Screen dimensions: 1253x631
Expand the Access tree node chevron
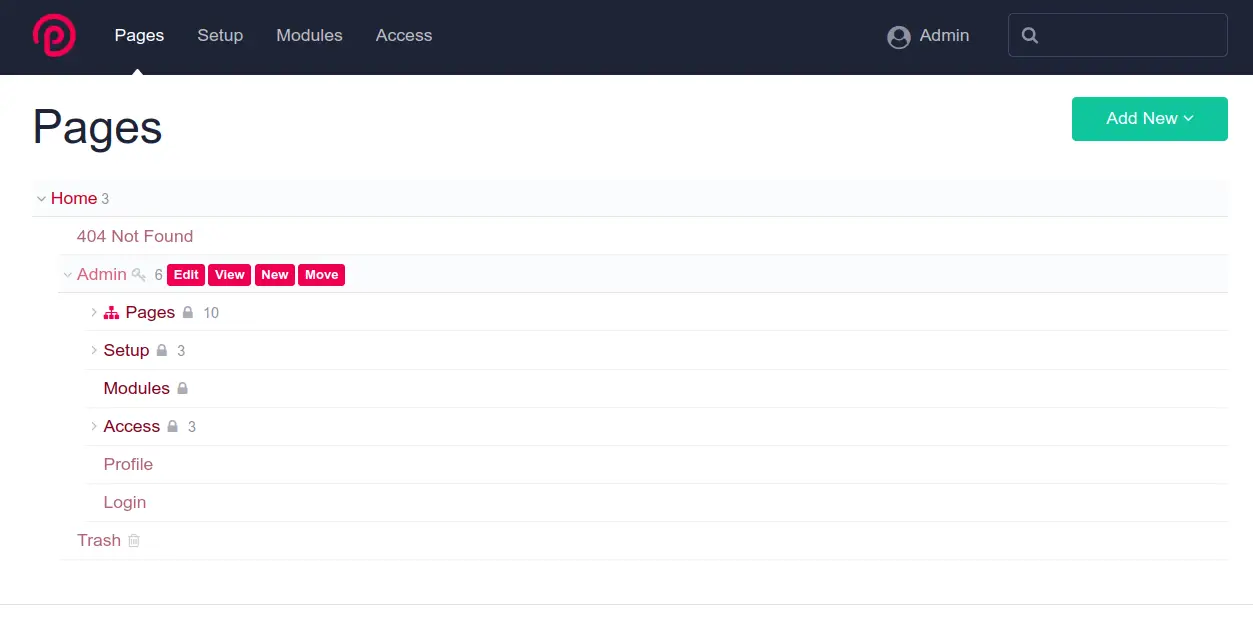94,426
